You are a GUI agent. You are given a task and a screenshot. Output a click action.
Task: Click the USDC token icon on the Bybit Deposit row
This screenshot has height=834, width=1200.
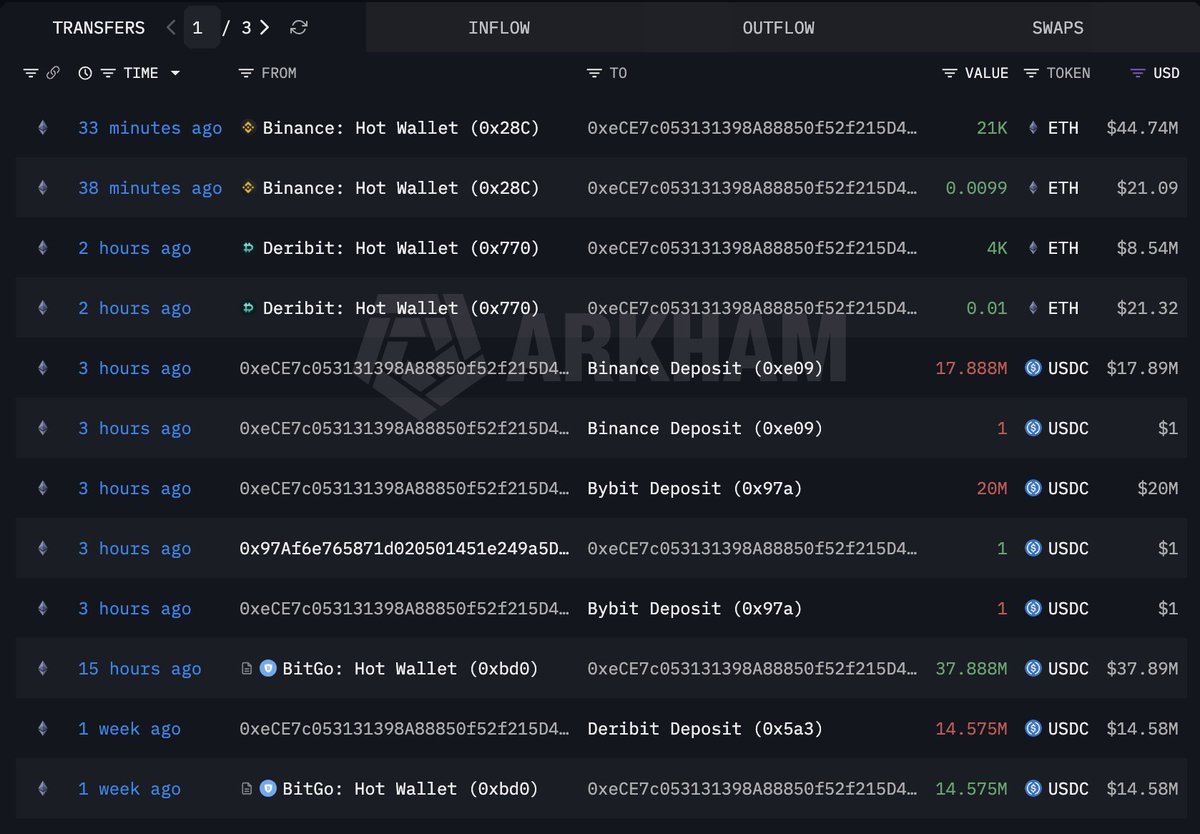1031,488
